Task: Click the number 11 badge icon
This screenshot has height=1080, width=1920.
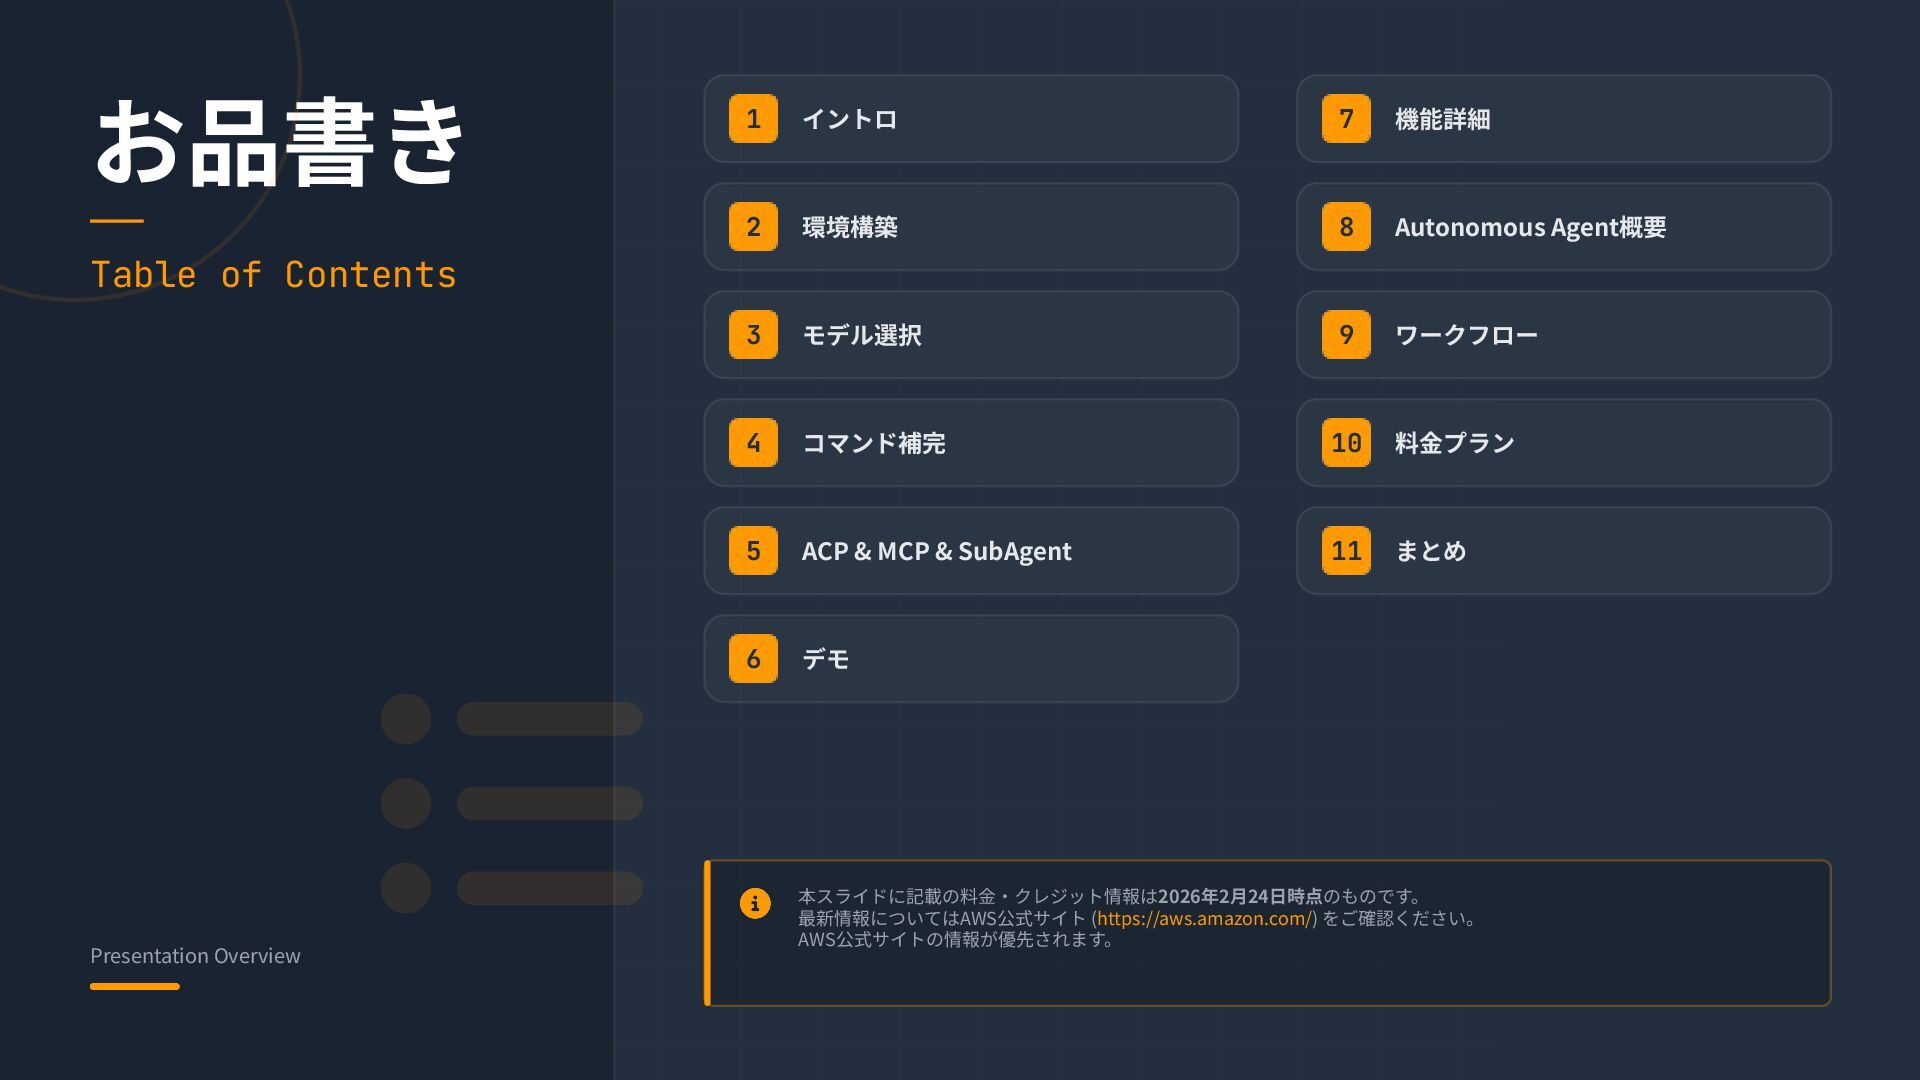Action: pyautogui.click(x=1346, y=551)
